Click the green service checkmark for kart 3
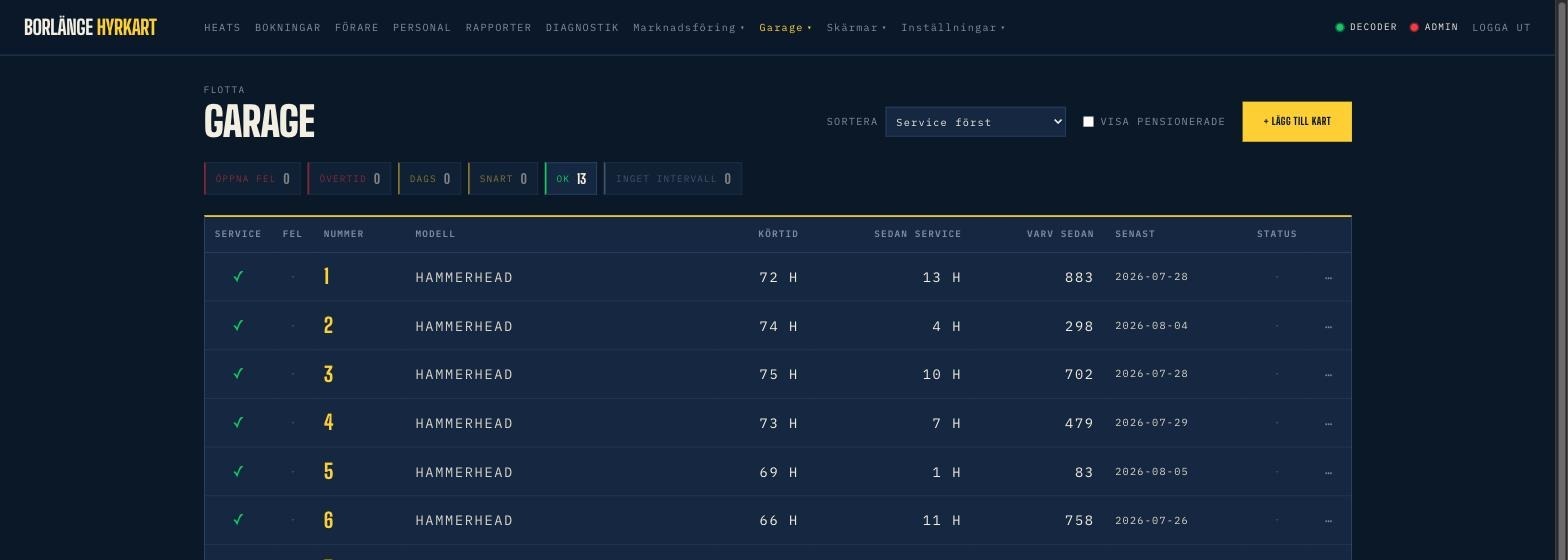The image size is (1568, 560). pos(238,374)
